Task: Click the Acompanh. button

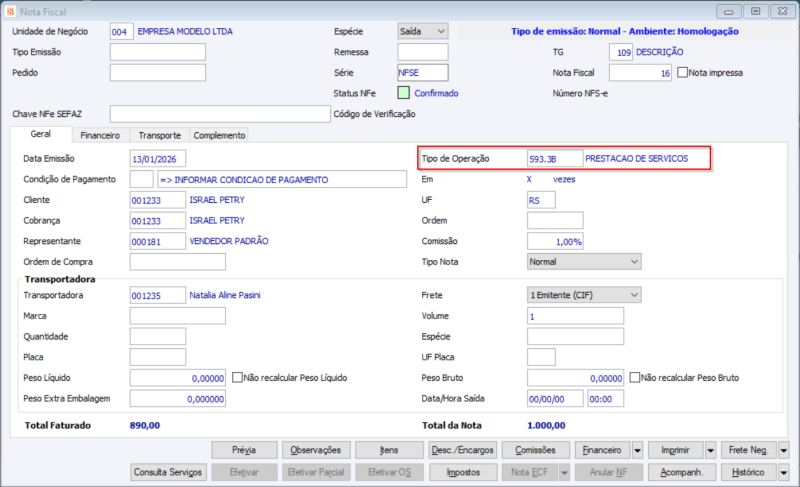Action: pyautogui.click(x=682, y=472)
